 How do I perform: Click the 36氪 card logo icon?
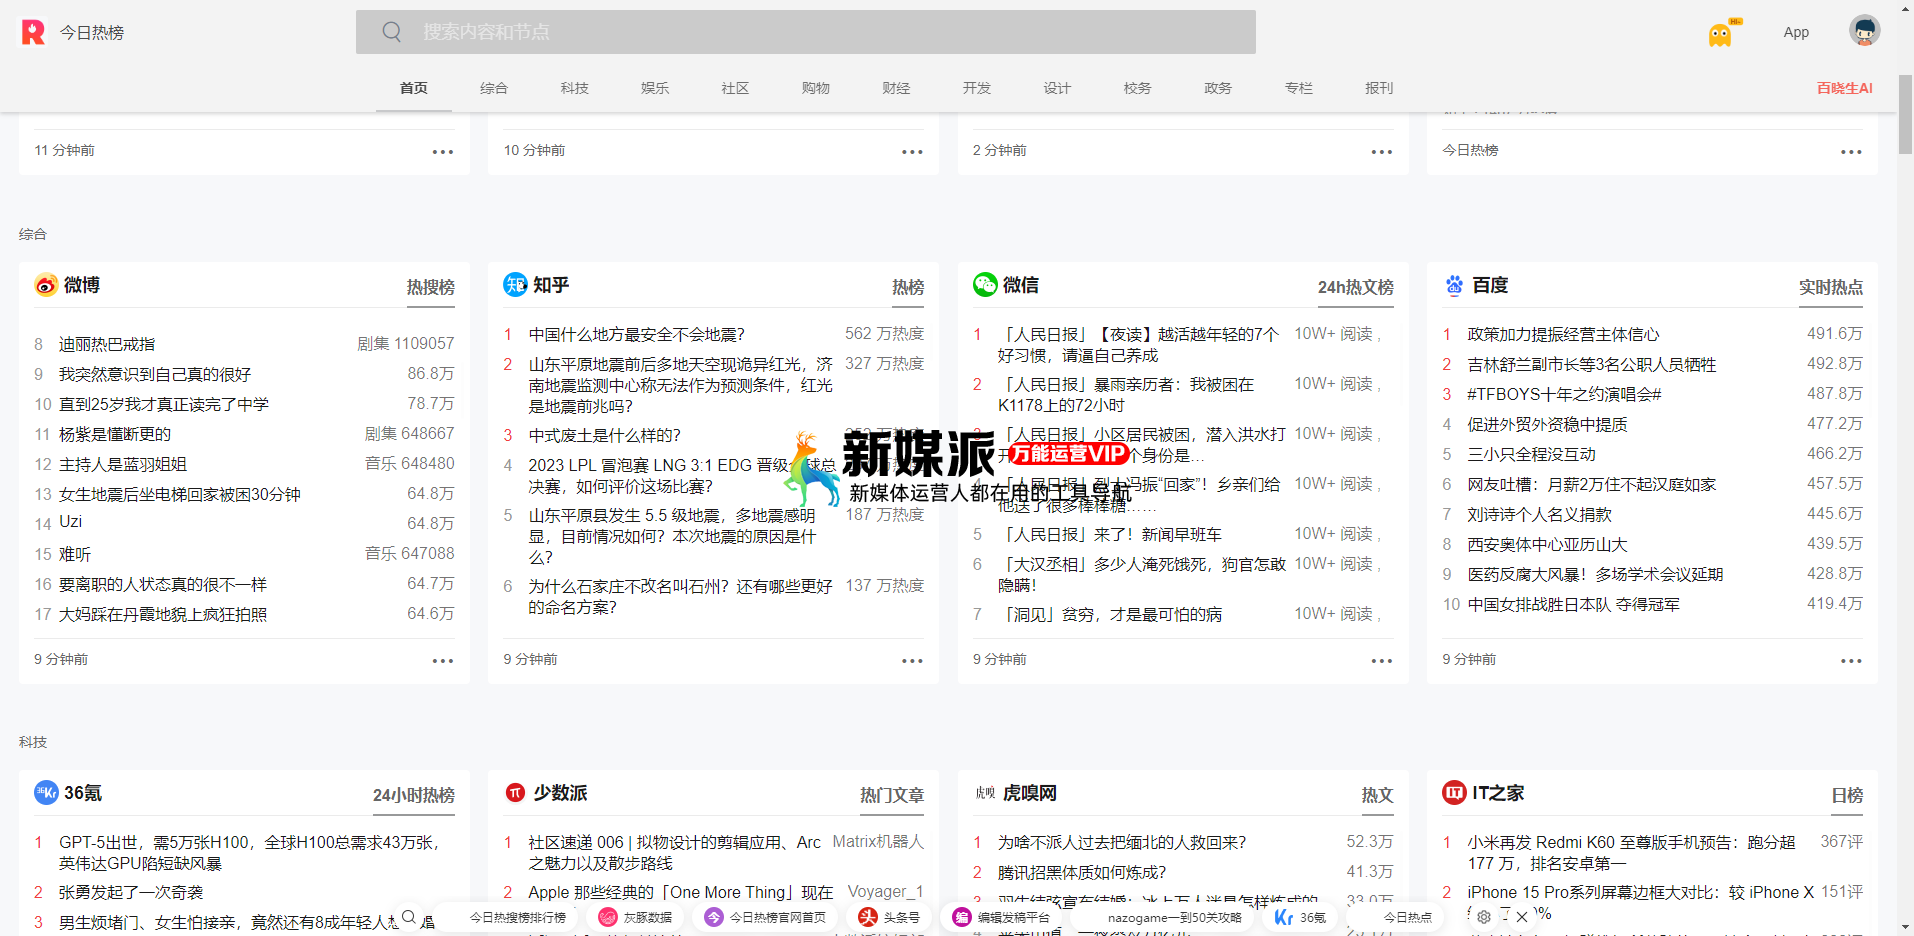pos(46,793)
